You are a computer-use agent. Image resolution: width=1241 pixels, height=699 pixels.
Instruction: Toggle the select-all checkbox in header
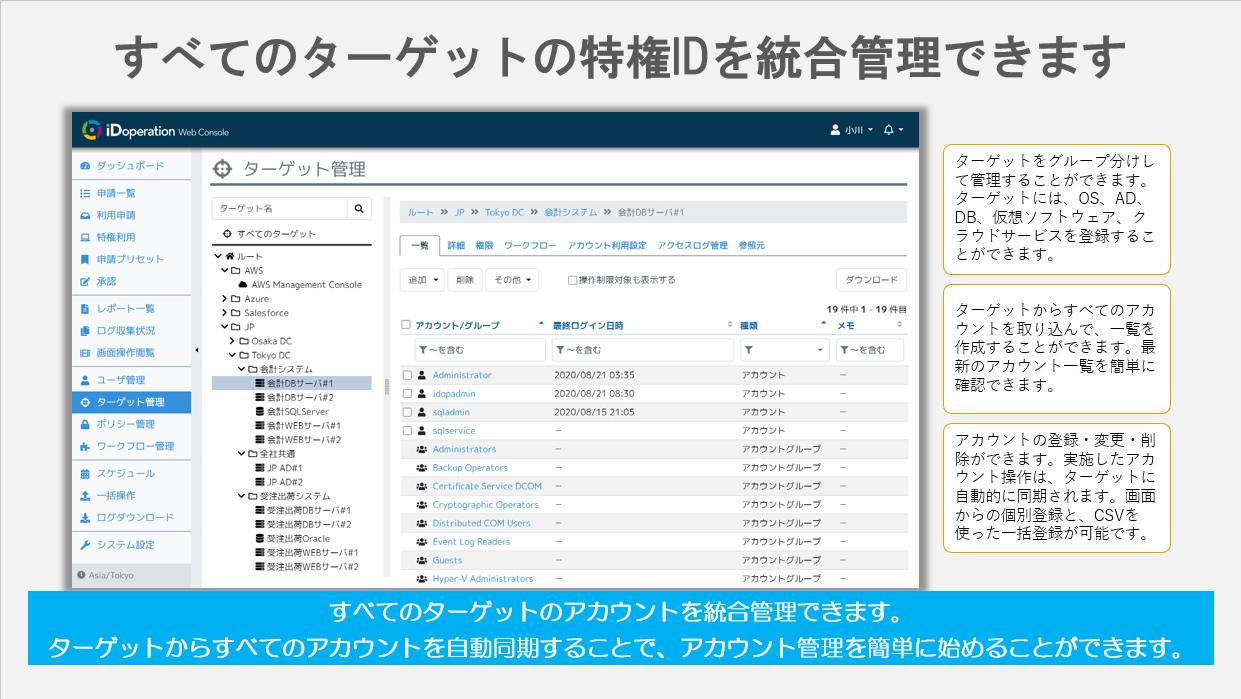point(406,325)
